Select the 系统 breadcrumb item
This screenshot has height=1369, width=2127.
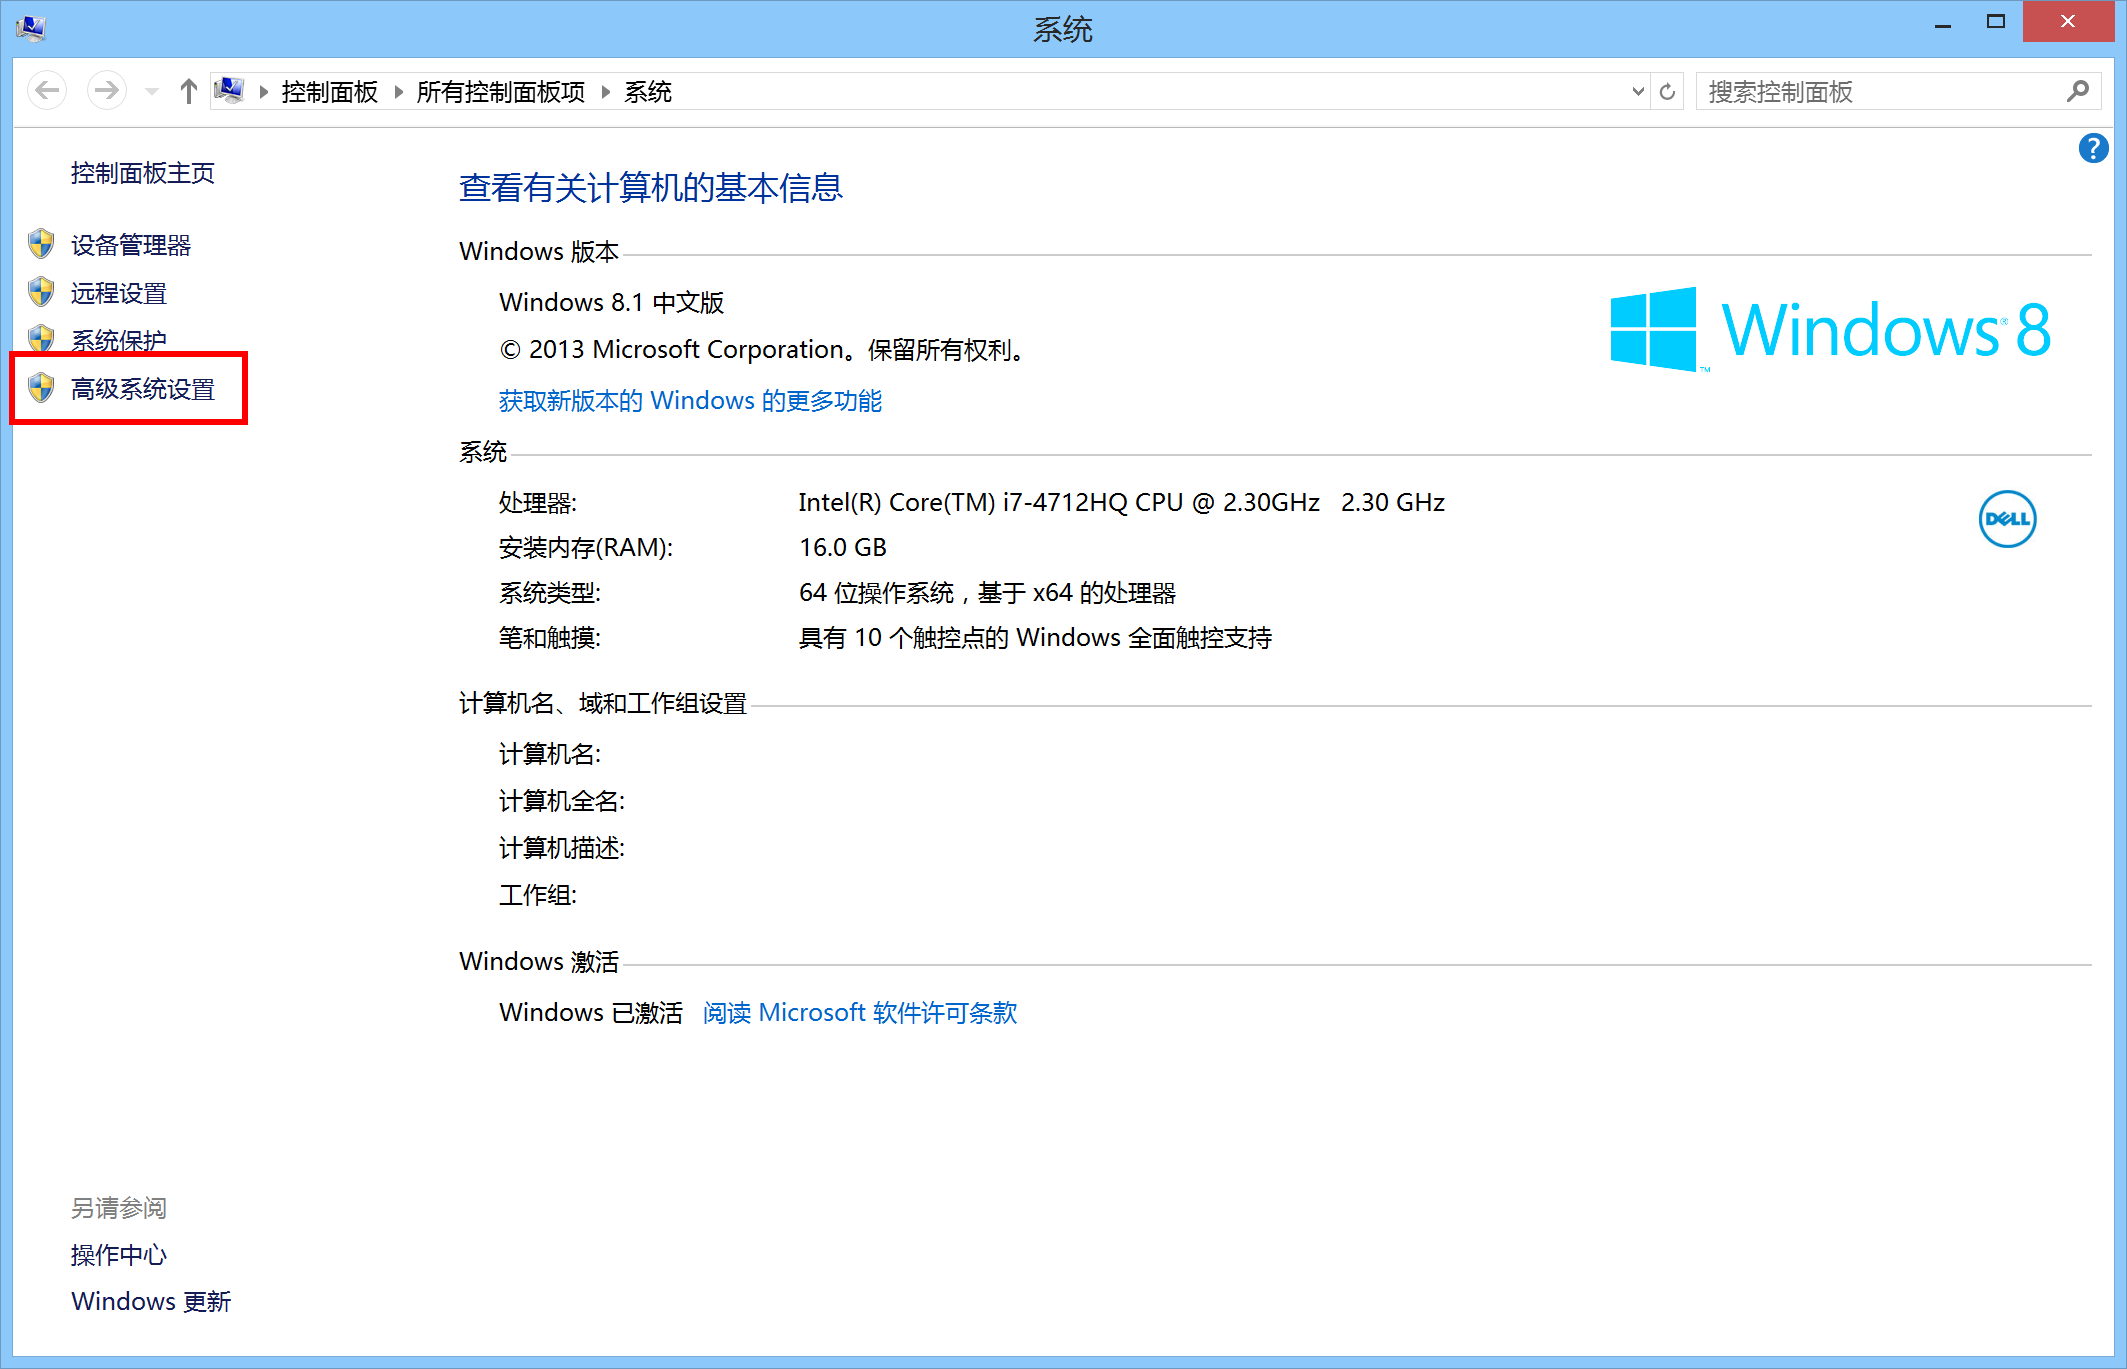tap(648, 92)
